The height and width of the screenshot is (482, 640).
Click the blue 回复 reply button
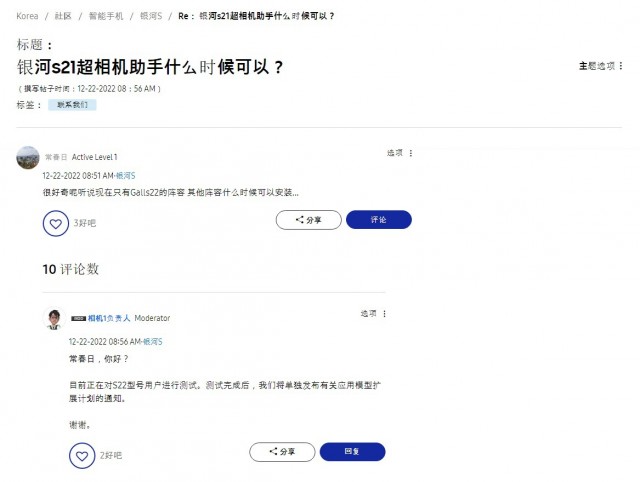352,452
